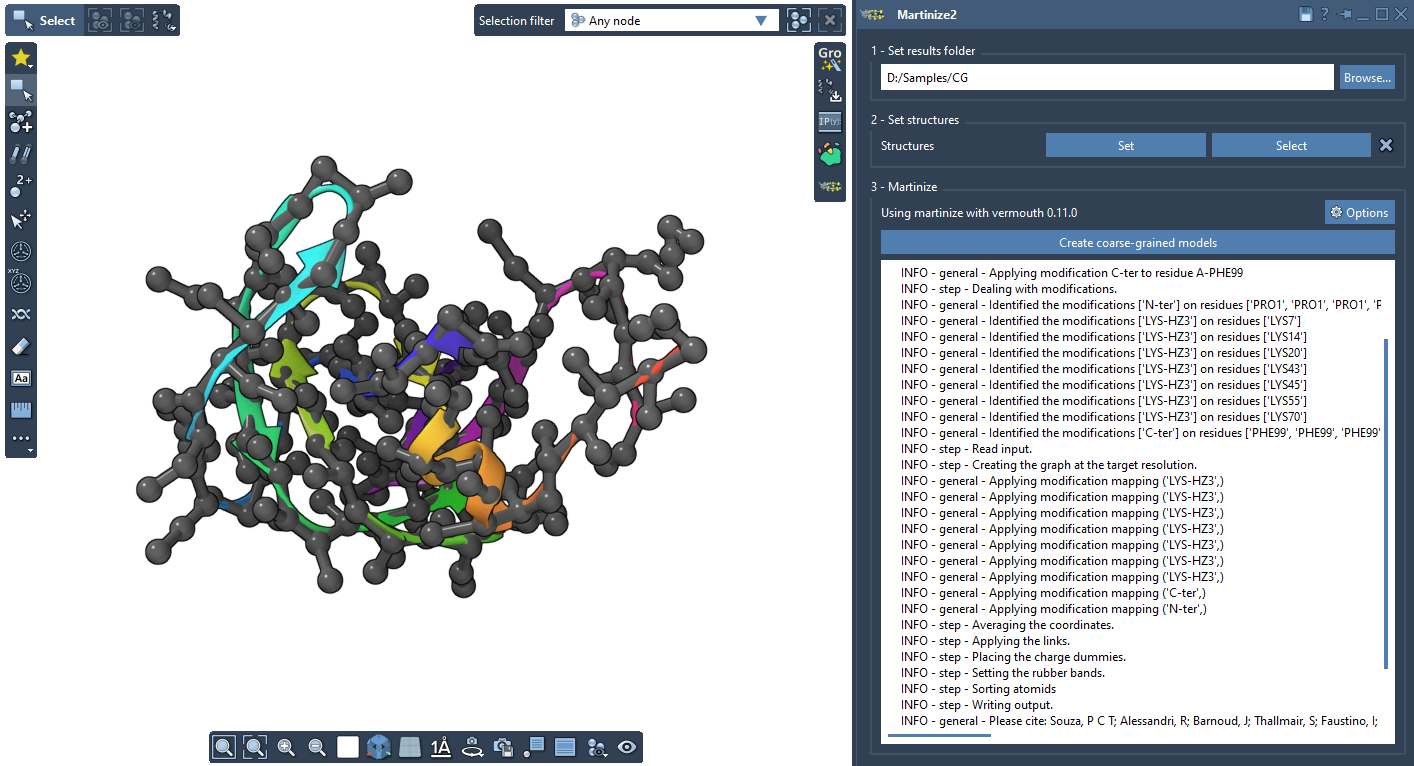Select the add atoms tool
Screen dimensions: 1414x766
pyautogui.click(x=21, y=122)
